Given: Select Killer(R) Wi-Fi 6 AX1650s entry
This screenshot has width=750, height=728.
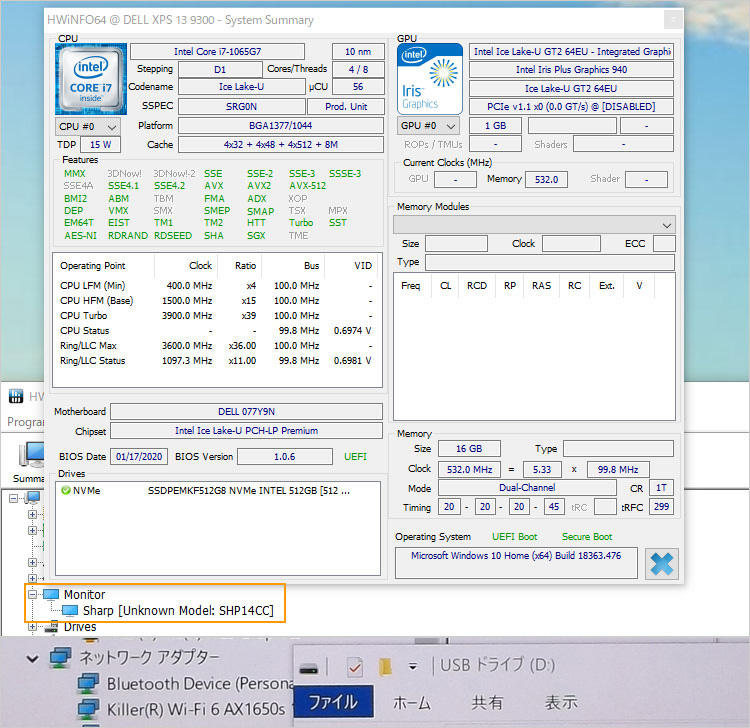Looking at the screenshot, I should pyautogui.click(x=196, y=709).
